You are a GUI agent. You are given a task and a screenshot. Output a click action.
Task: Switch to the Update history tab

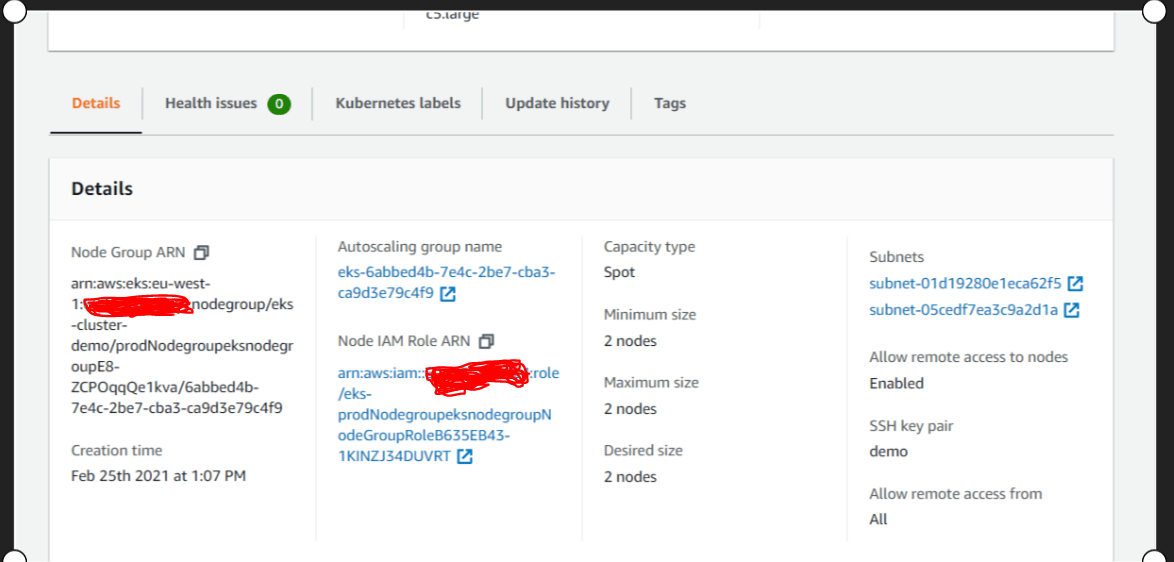[557, 103]
